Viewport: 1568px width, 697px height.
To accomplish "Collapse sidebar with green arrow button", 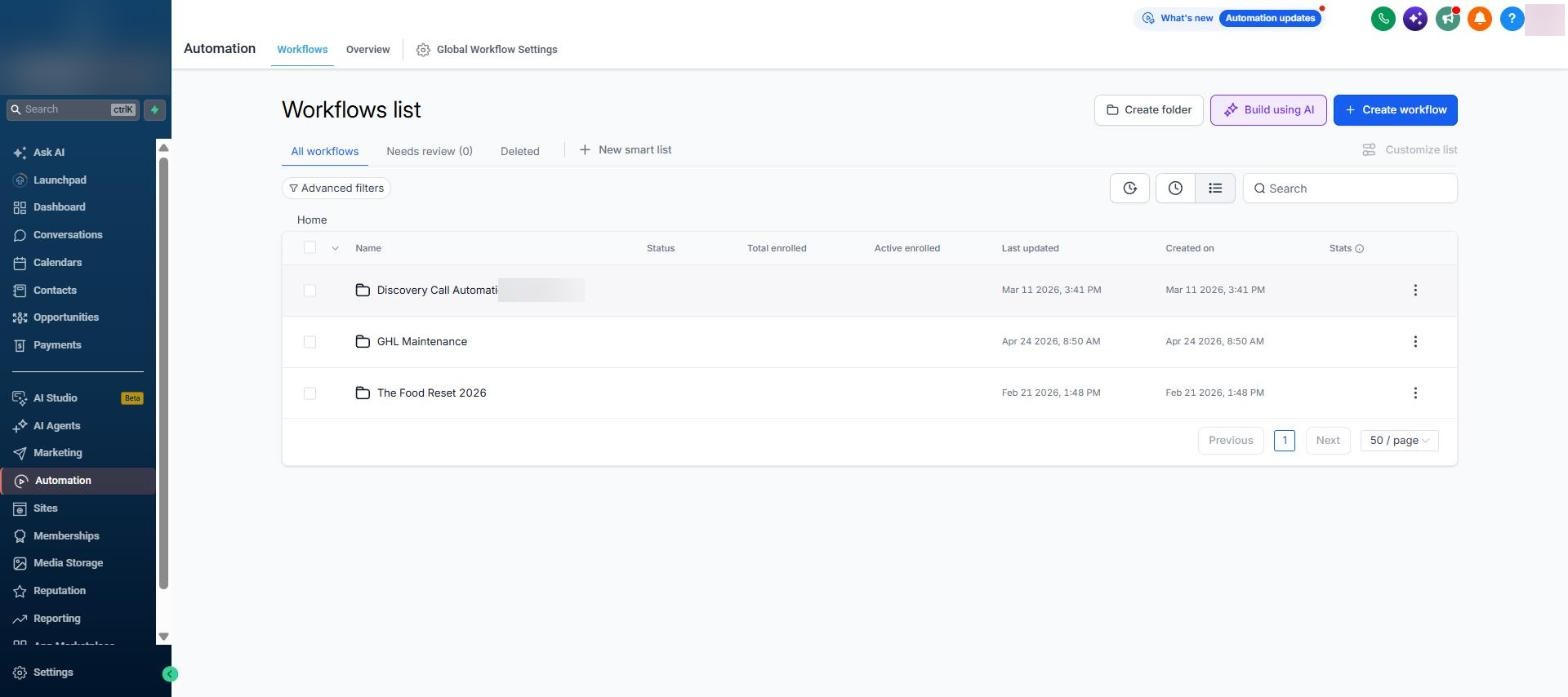I will point(170,674).
